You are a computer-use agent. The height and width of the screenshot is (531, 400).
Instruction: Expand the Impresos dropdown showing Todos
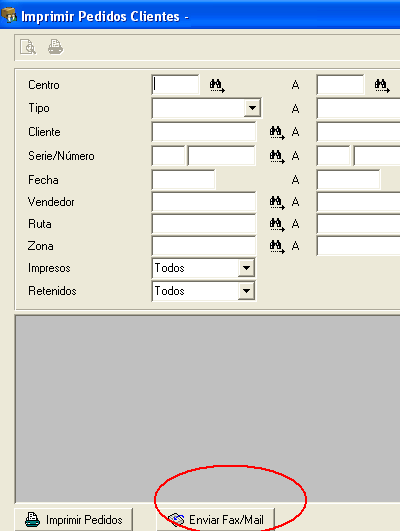pyautogui.click(x=246, y=268)
